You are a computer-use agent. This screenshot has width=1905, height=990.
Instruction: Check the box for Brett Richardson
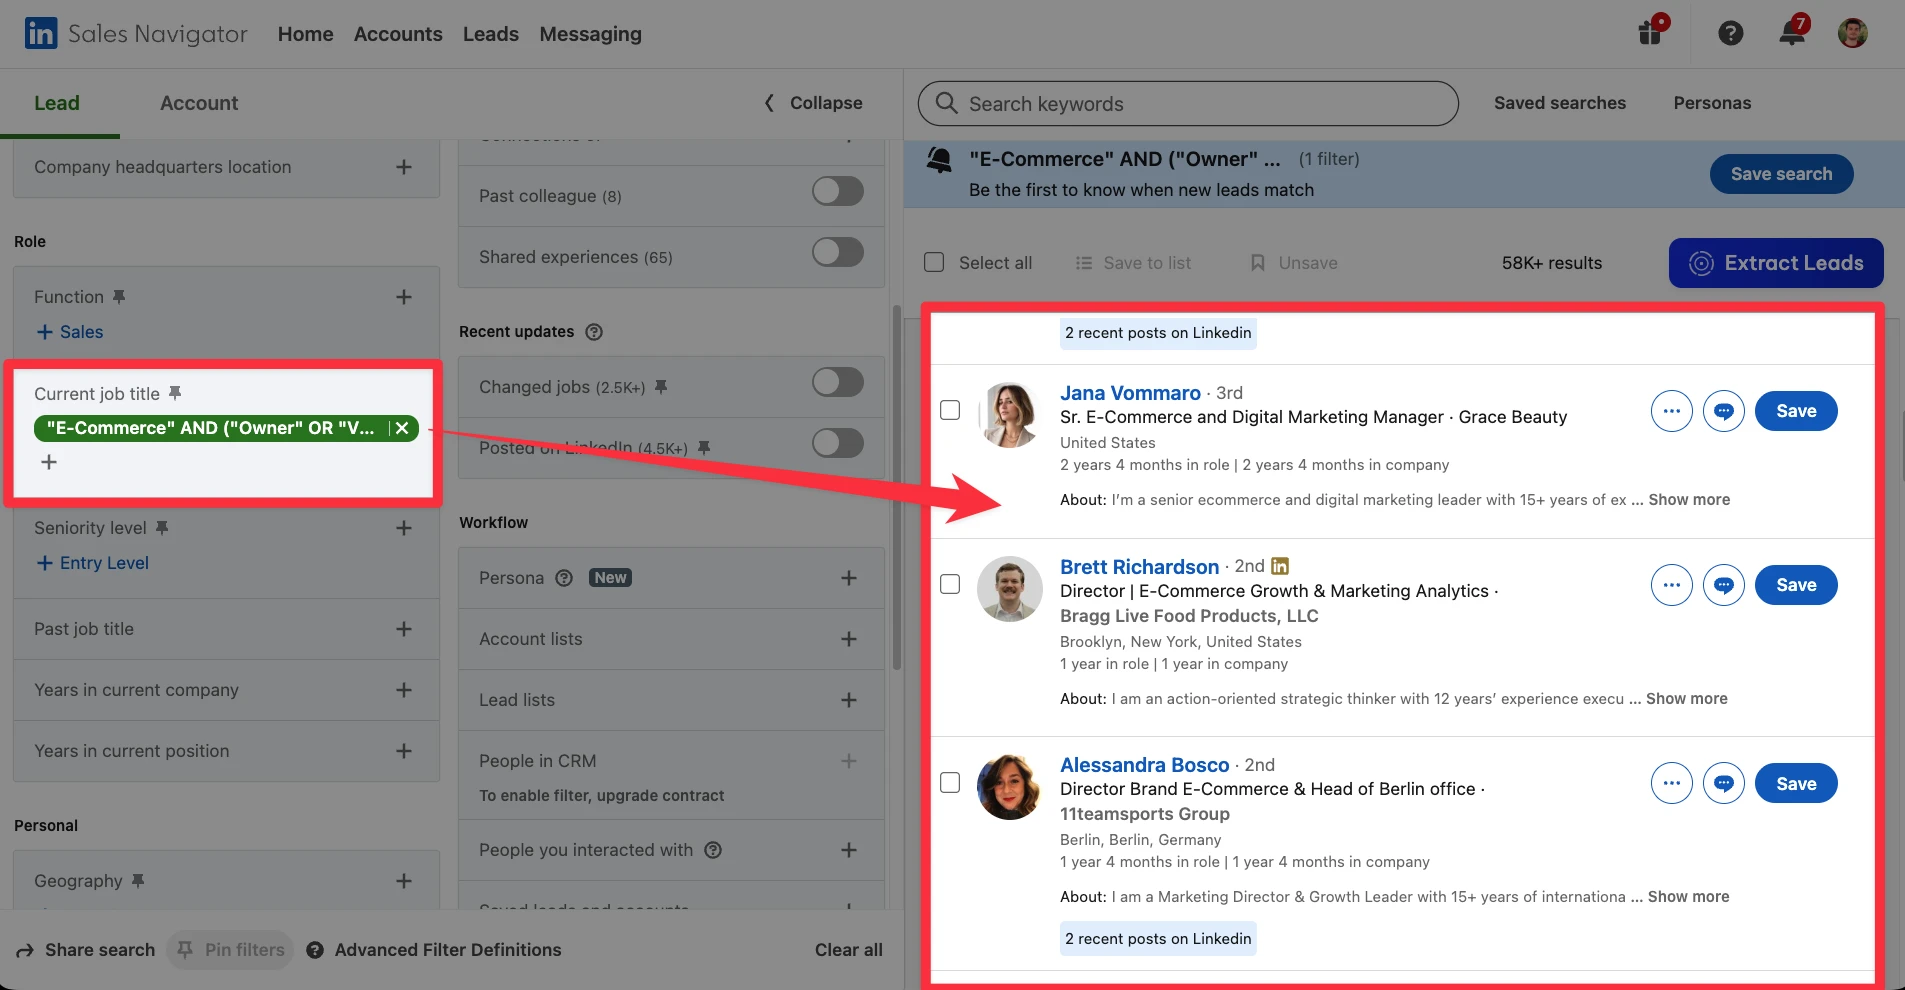tap(950, 584)
